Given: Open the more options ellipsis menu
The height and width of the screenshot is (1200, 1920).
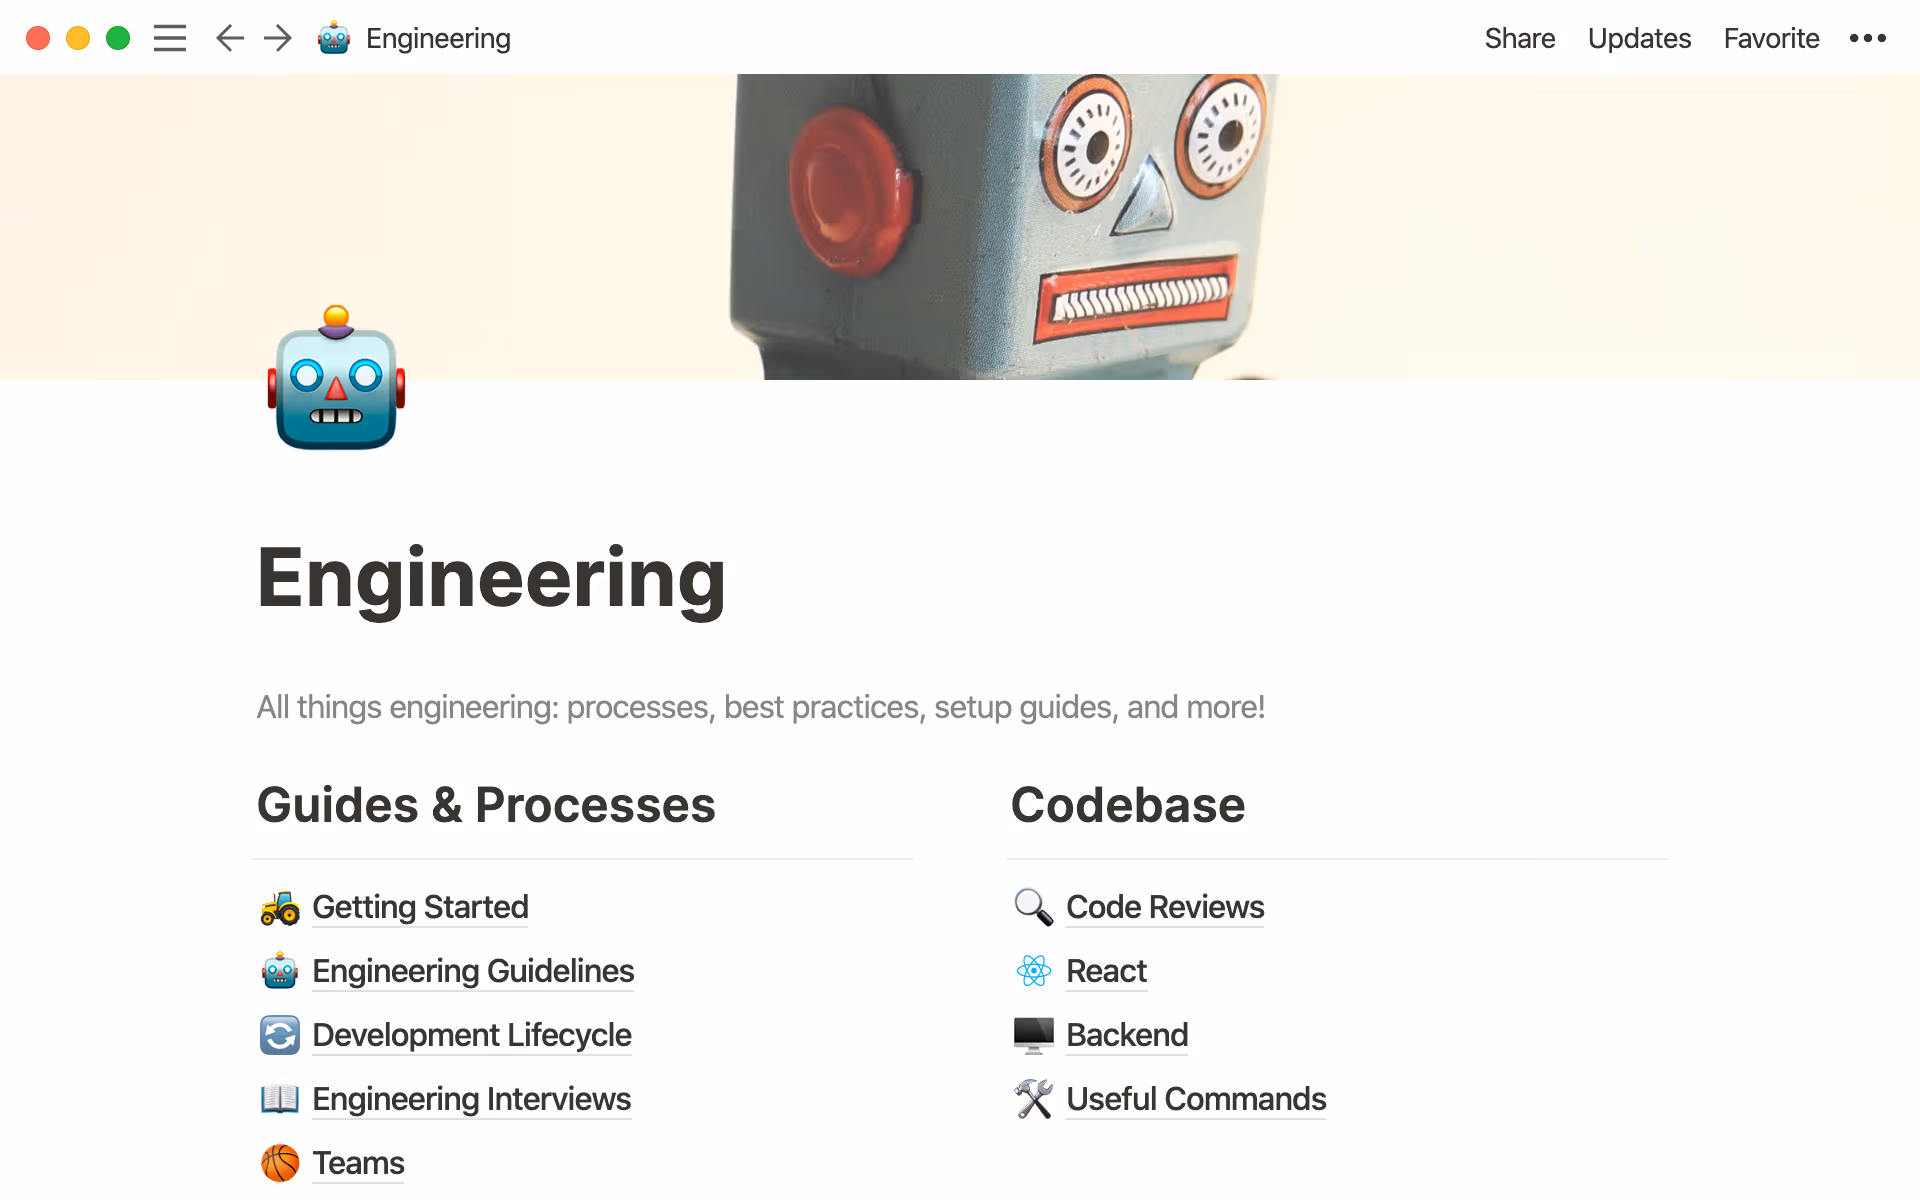Looking at the screenshot, I should coord(1868,38).
